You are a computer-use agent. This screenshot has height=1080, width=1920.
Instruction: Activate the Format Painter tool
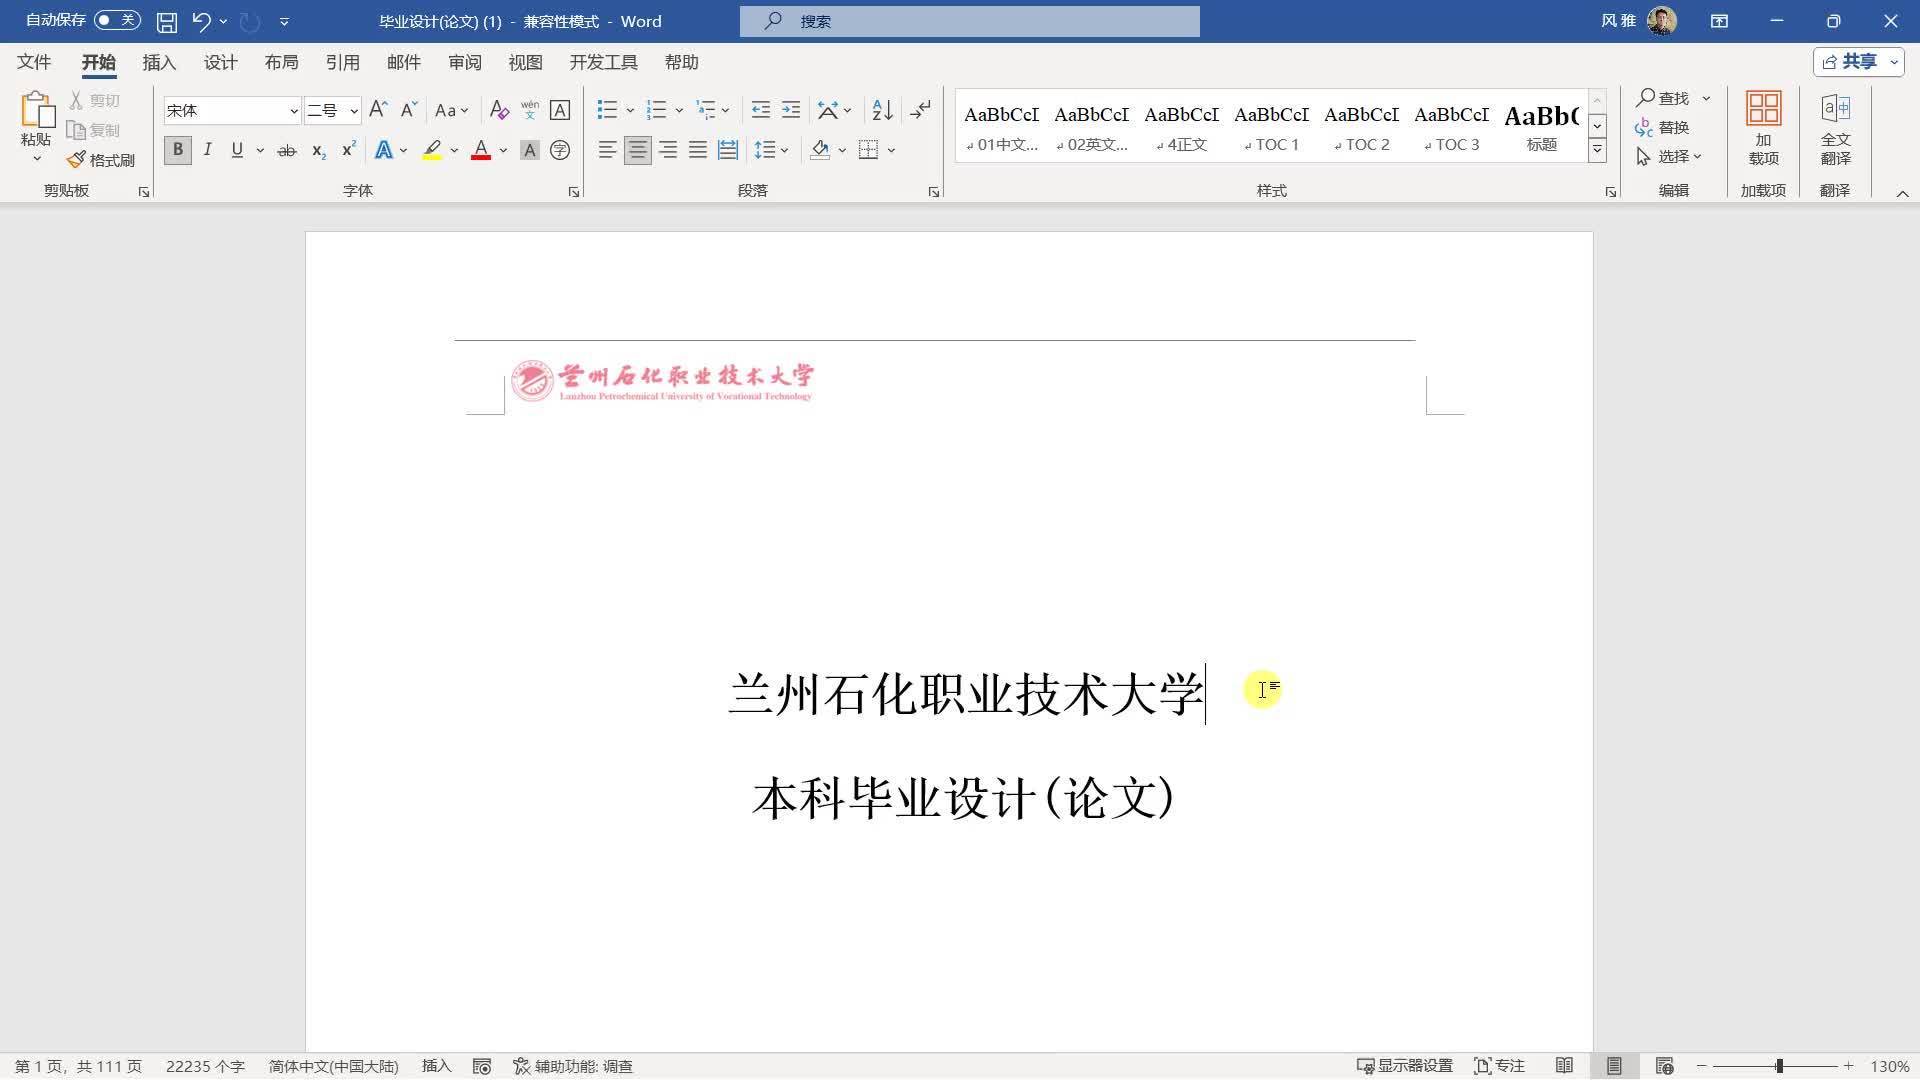click(100, 158)
